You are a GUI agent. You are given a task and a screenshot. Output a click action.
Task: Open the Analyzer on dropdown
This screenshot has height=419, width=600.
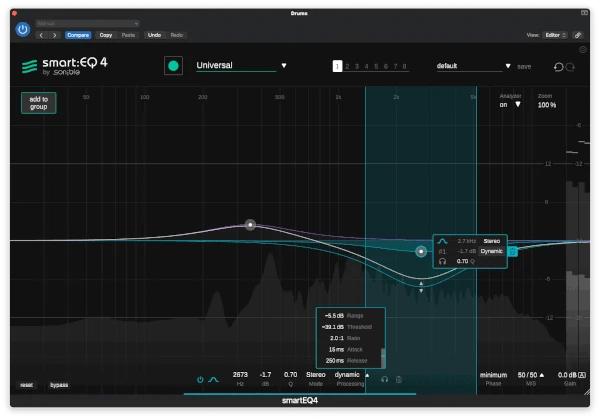(x=510, y=104)
